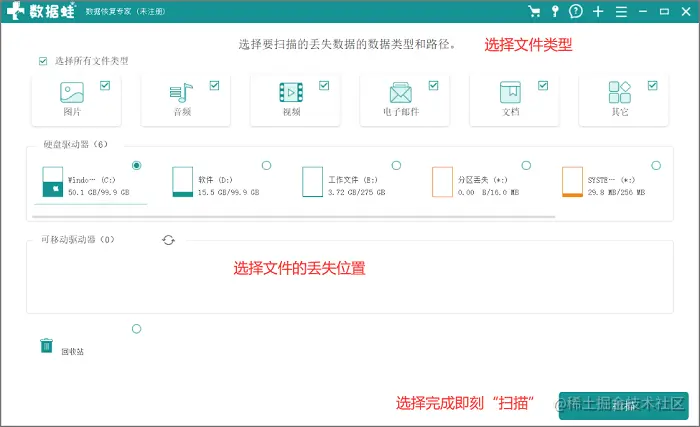
Task: Click the 回收站 recycle bin icon
Action: click(46, 346)
